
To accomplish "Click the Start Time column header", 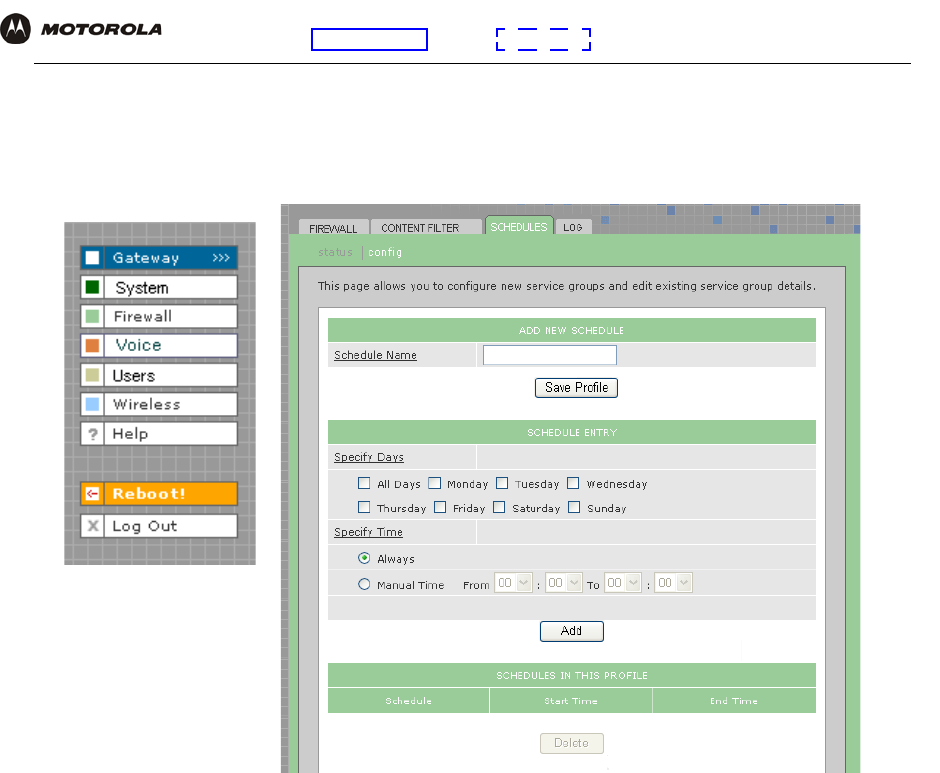I will point(571,700).
